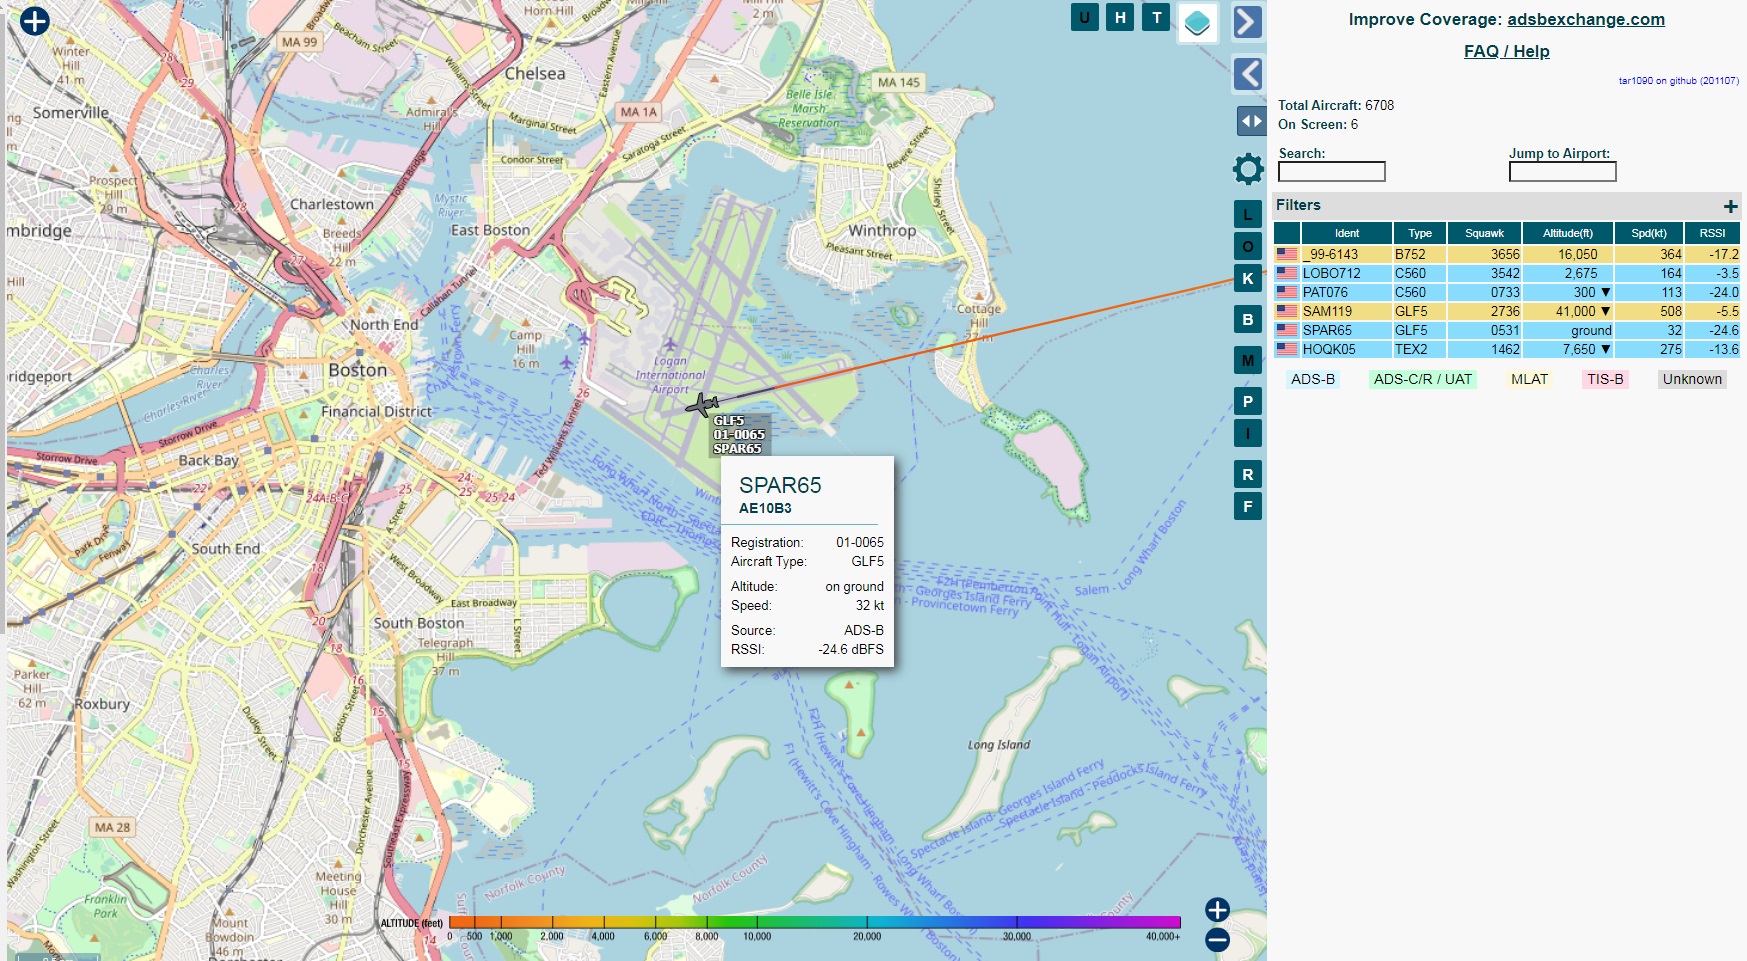Select the SAM119 aircraft row

pyautogui.click(x=1506, y=311)
